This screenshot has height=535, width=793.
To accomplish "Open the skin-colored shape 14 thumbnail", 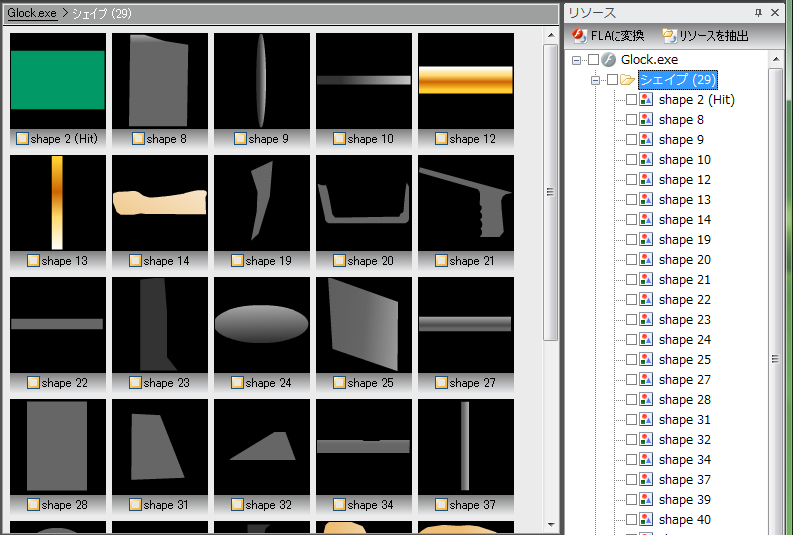I will pyautogui.click(x=160, y=203).
